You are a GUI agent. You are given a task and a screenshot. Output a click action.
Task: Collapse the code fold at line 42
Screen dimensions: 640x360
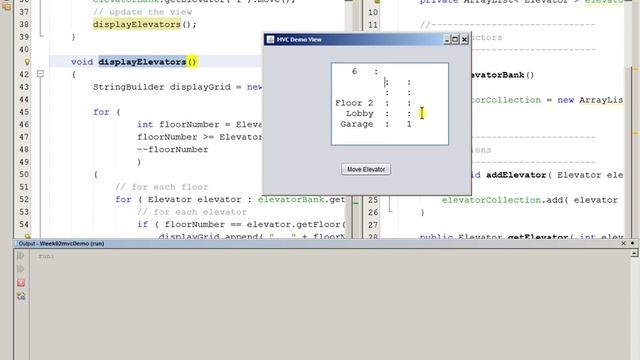point(40,74)
